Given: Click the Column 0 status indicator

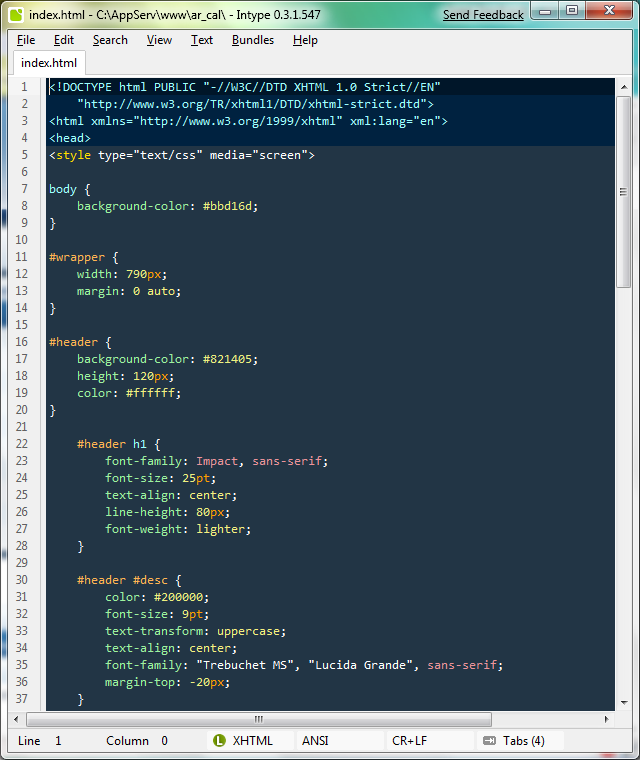Looking at the screenshot, I should point(137,741).
